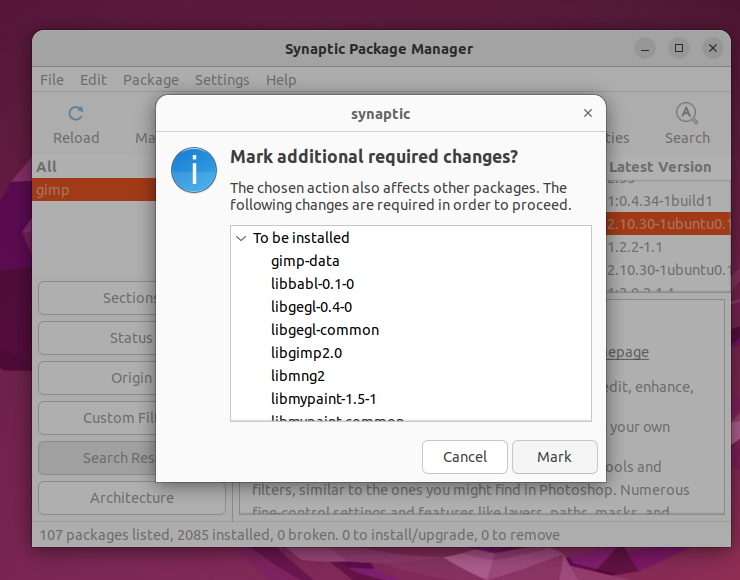Click the Search toolbar icon
Viewport: 740px width, 580px height.
tap(687, 125)
